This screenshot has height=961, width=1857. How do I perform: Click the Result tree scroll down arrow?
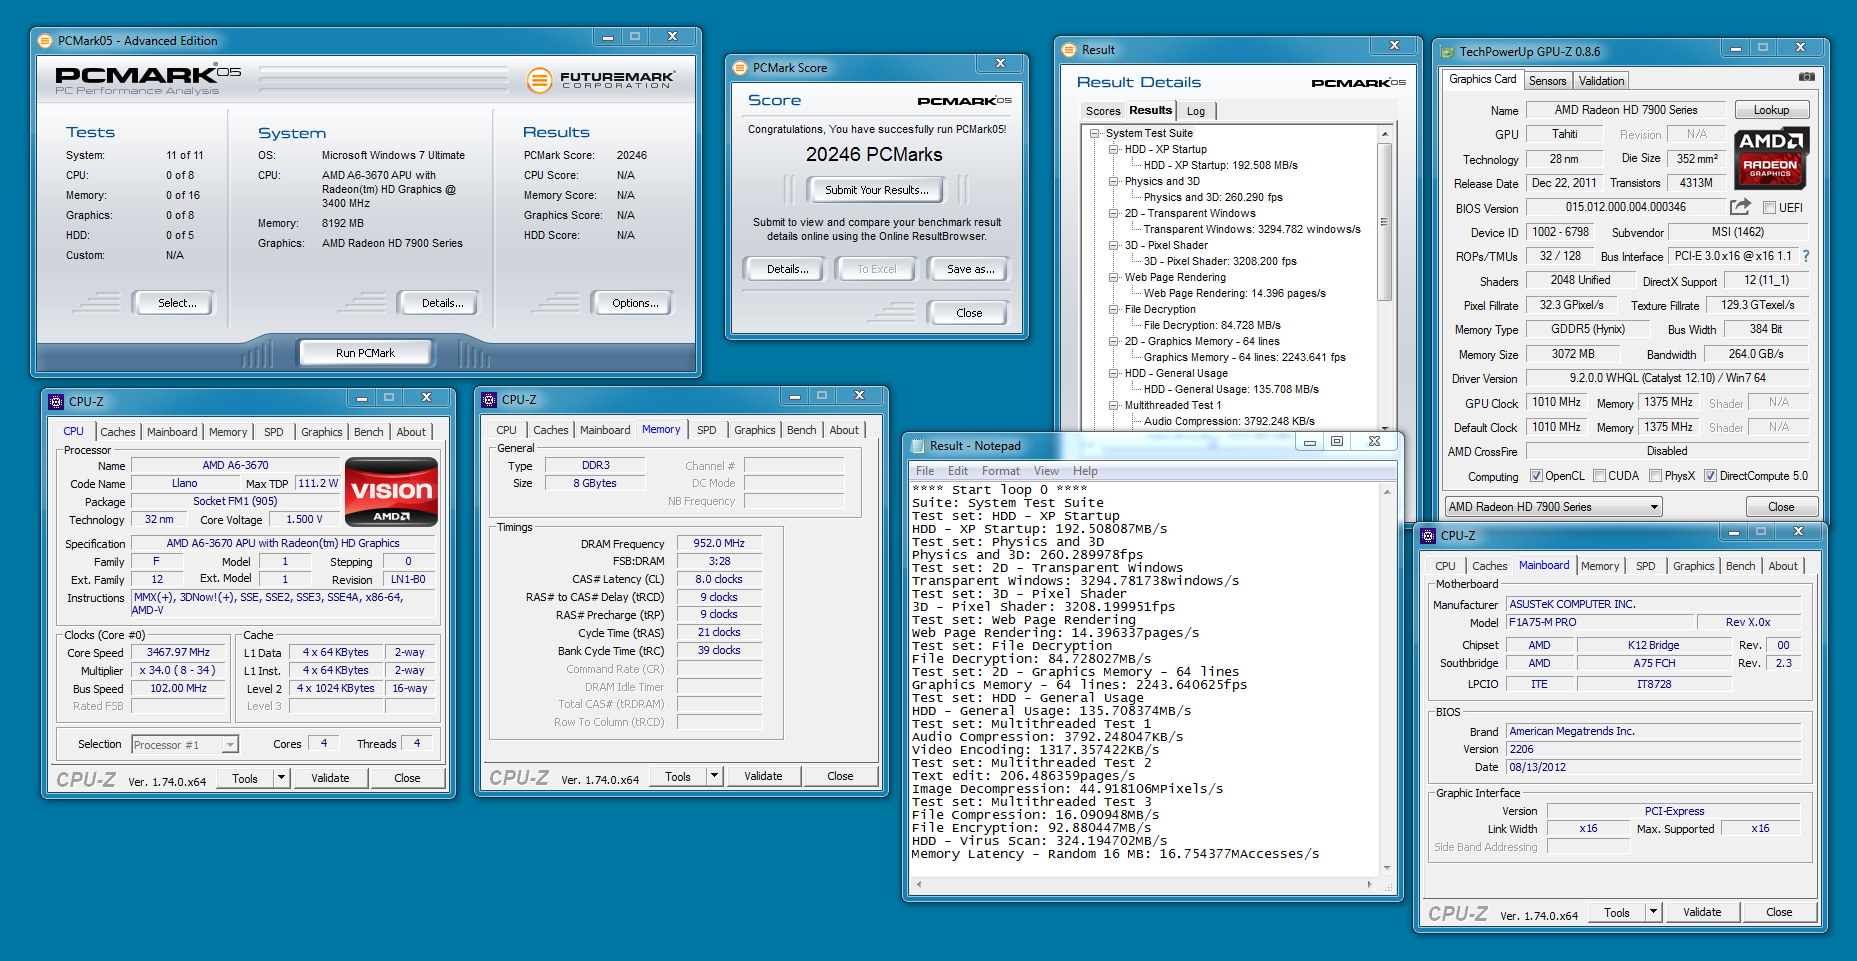pos(1385,427)
